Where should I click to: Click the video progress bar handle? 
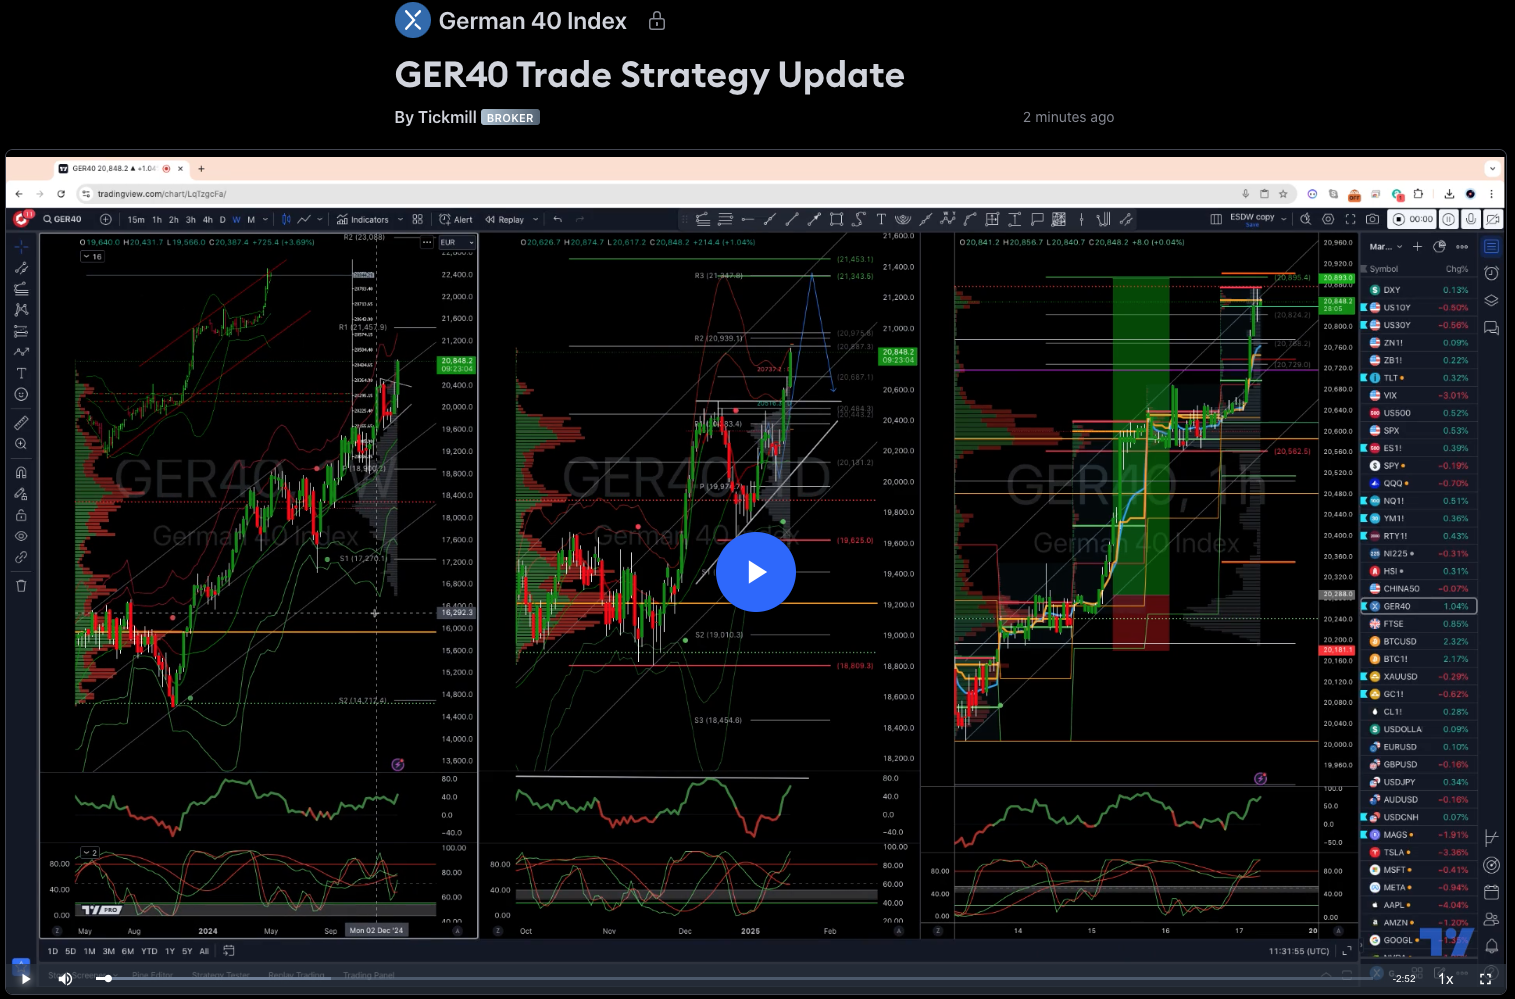pyautogui.click(x=107, y=978)
